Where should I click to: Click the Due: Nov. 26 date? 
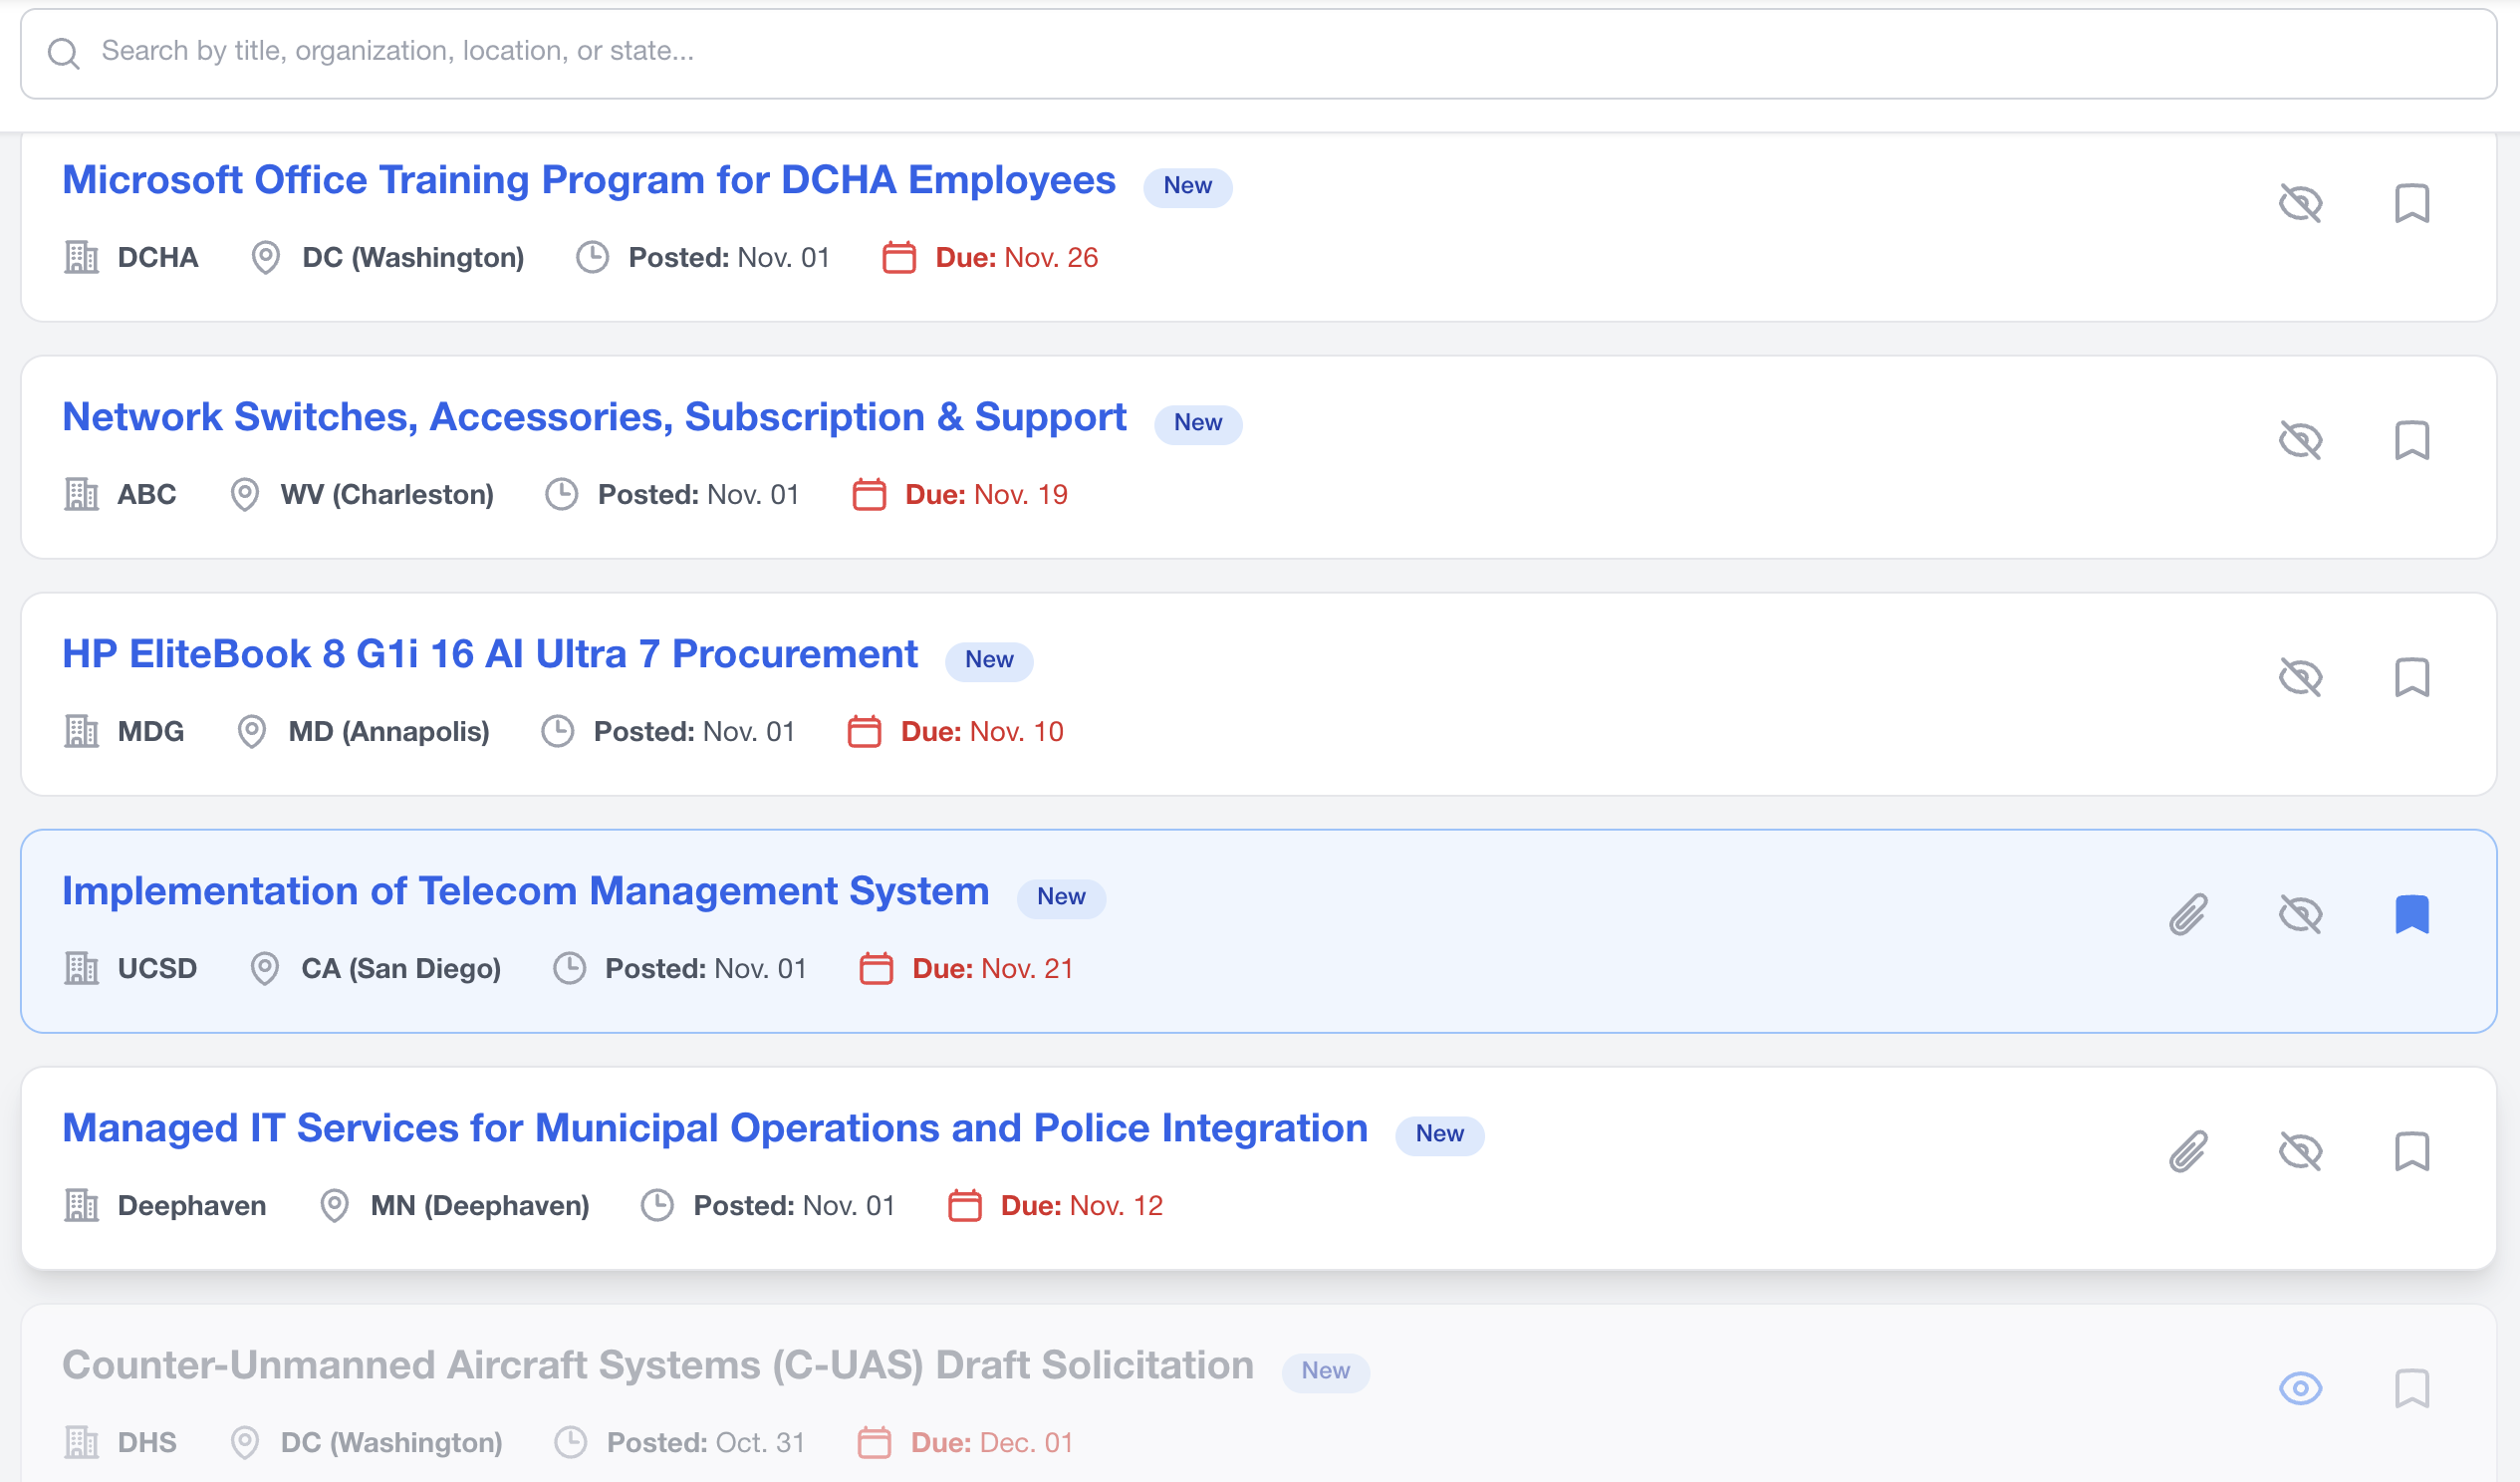coord(1013,257)
